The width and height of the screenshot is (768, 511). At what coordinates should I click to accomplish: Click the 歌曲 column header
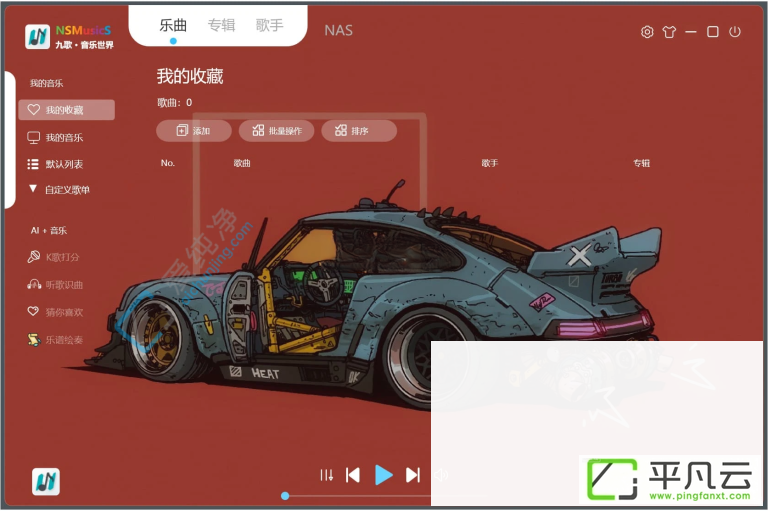(x=242, y=163)
